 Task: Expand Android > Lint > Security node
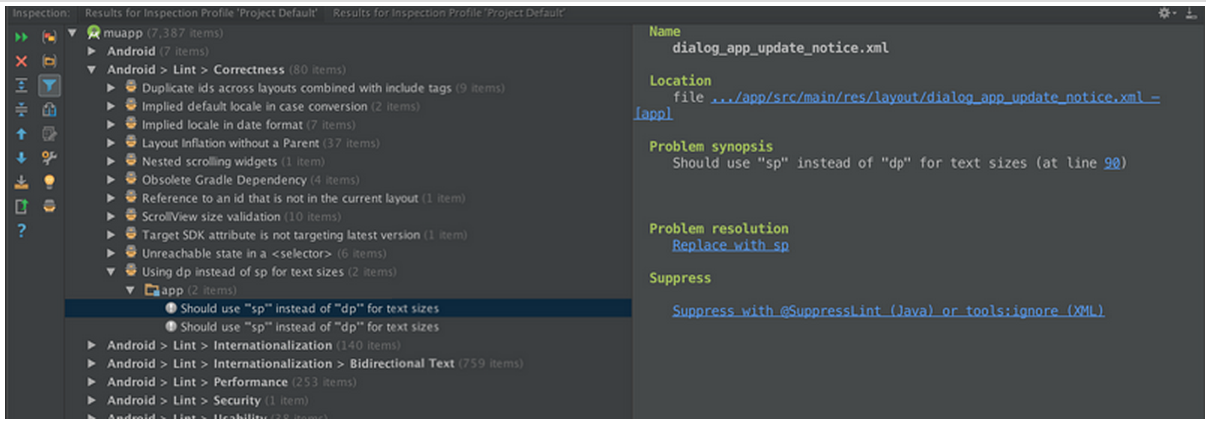tap(92, 400)
